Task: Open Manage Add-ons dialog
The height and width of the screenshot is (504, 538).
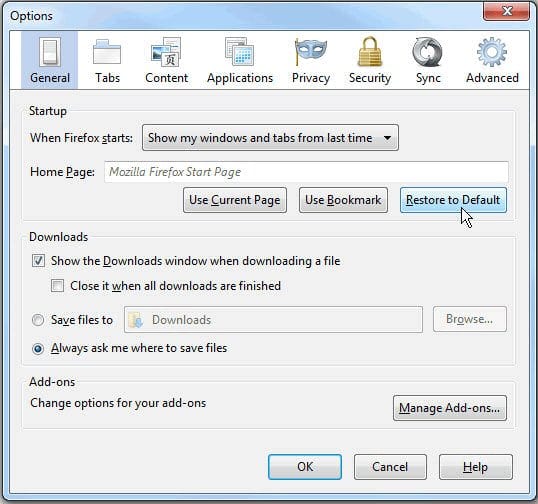Action: click(x=449, y=408)
